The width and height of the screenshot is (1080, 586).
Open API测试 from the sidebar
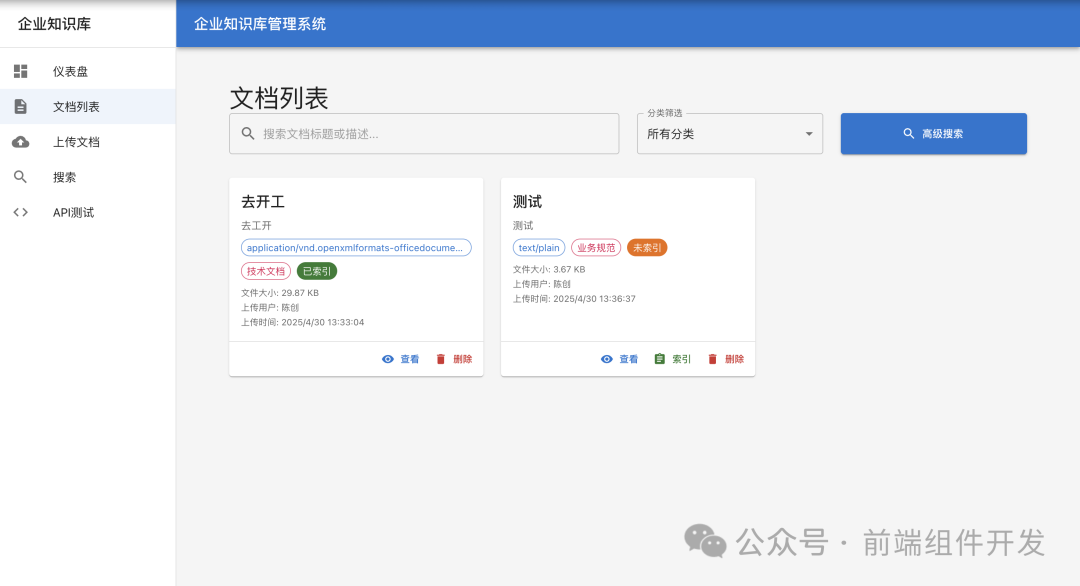(x=88, y=212)
